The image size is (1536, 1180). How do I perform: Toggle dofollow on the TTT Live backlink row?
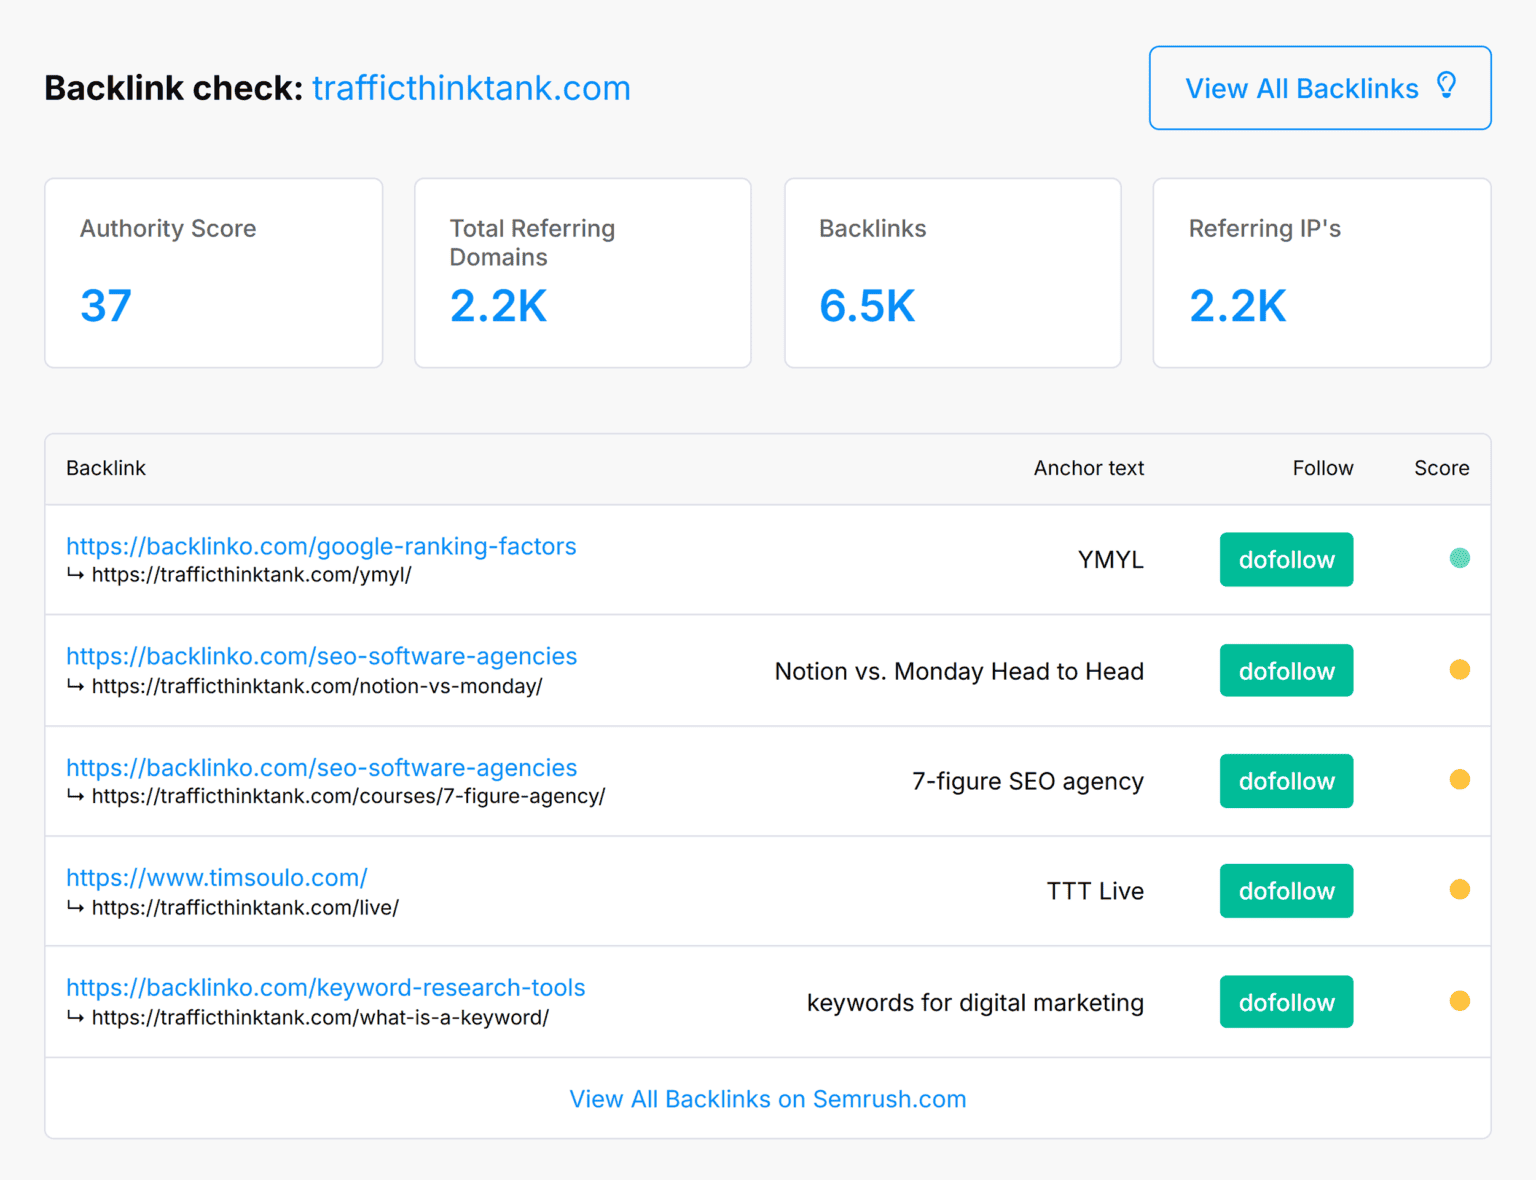1286,891
